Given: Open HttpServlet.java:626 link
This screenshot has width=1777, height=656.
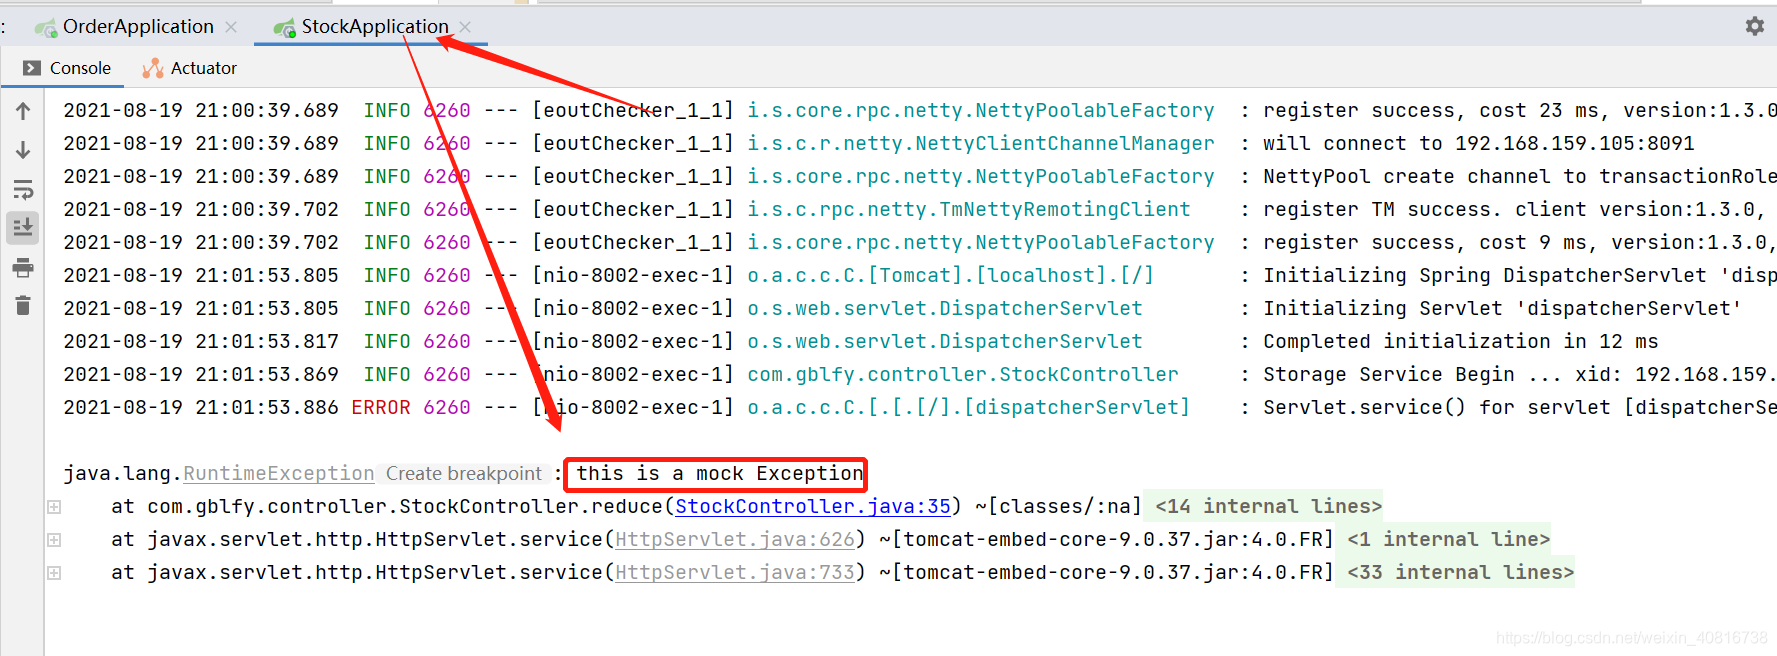Looking at the screenshot, I should tap(735, 539).
